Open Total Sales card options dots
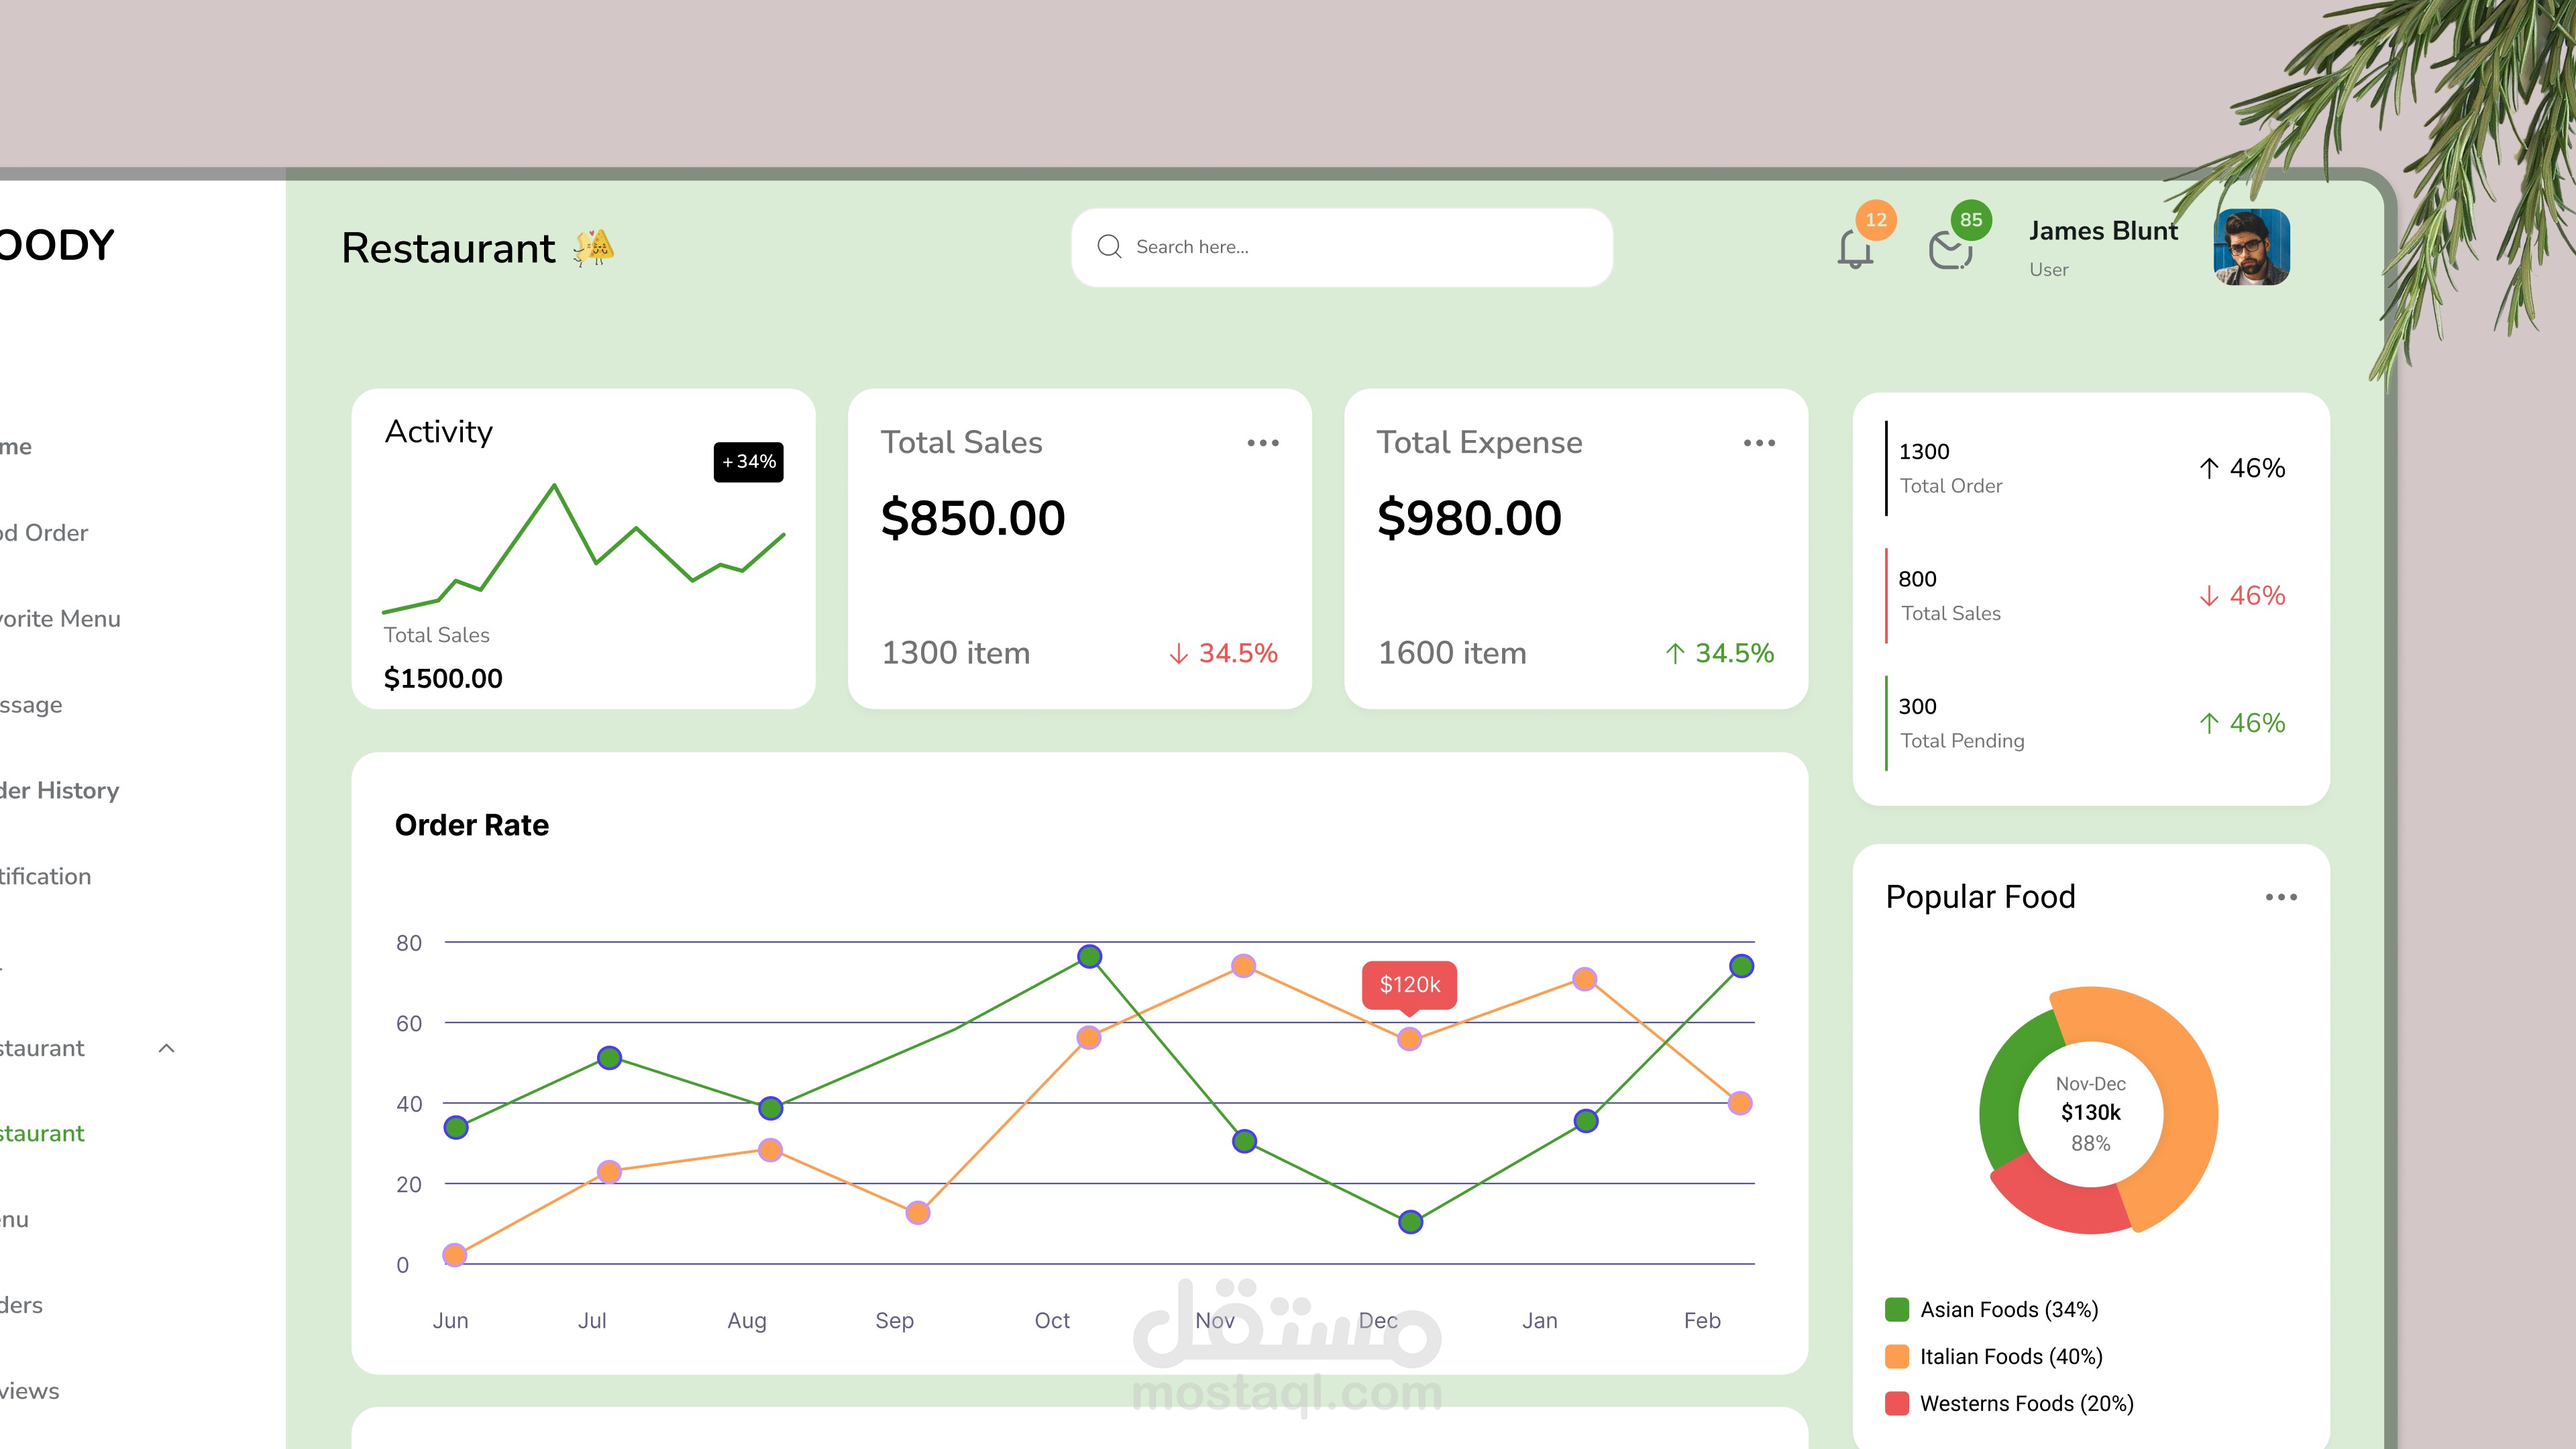Image resolution: width=2576 pixels, height=1449 pixels. [x=1262, y=443]
